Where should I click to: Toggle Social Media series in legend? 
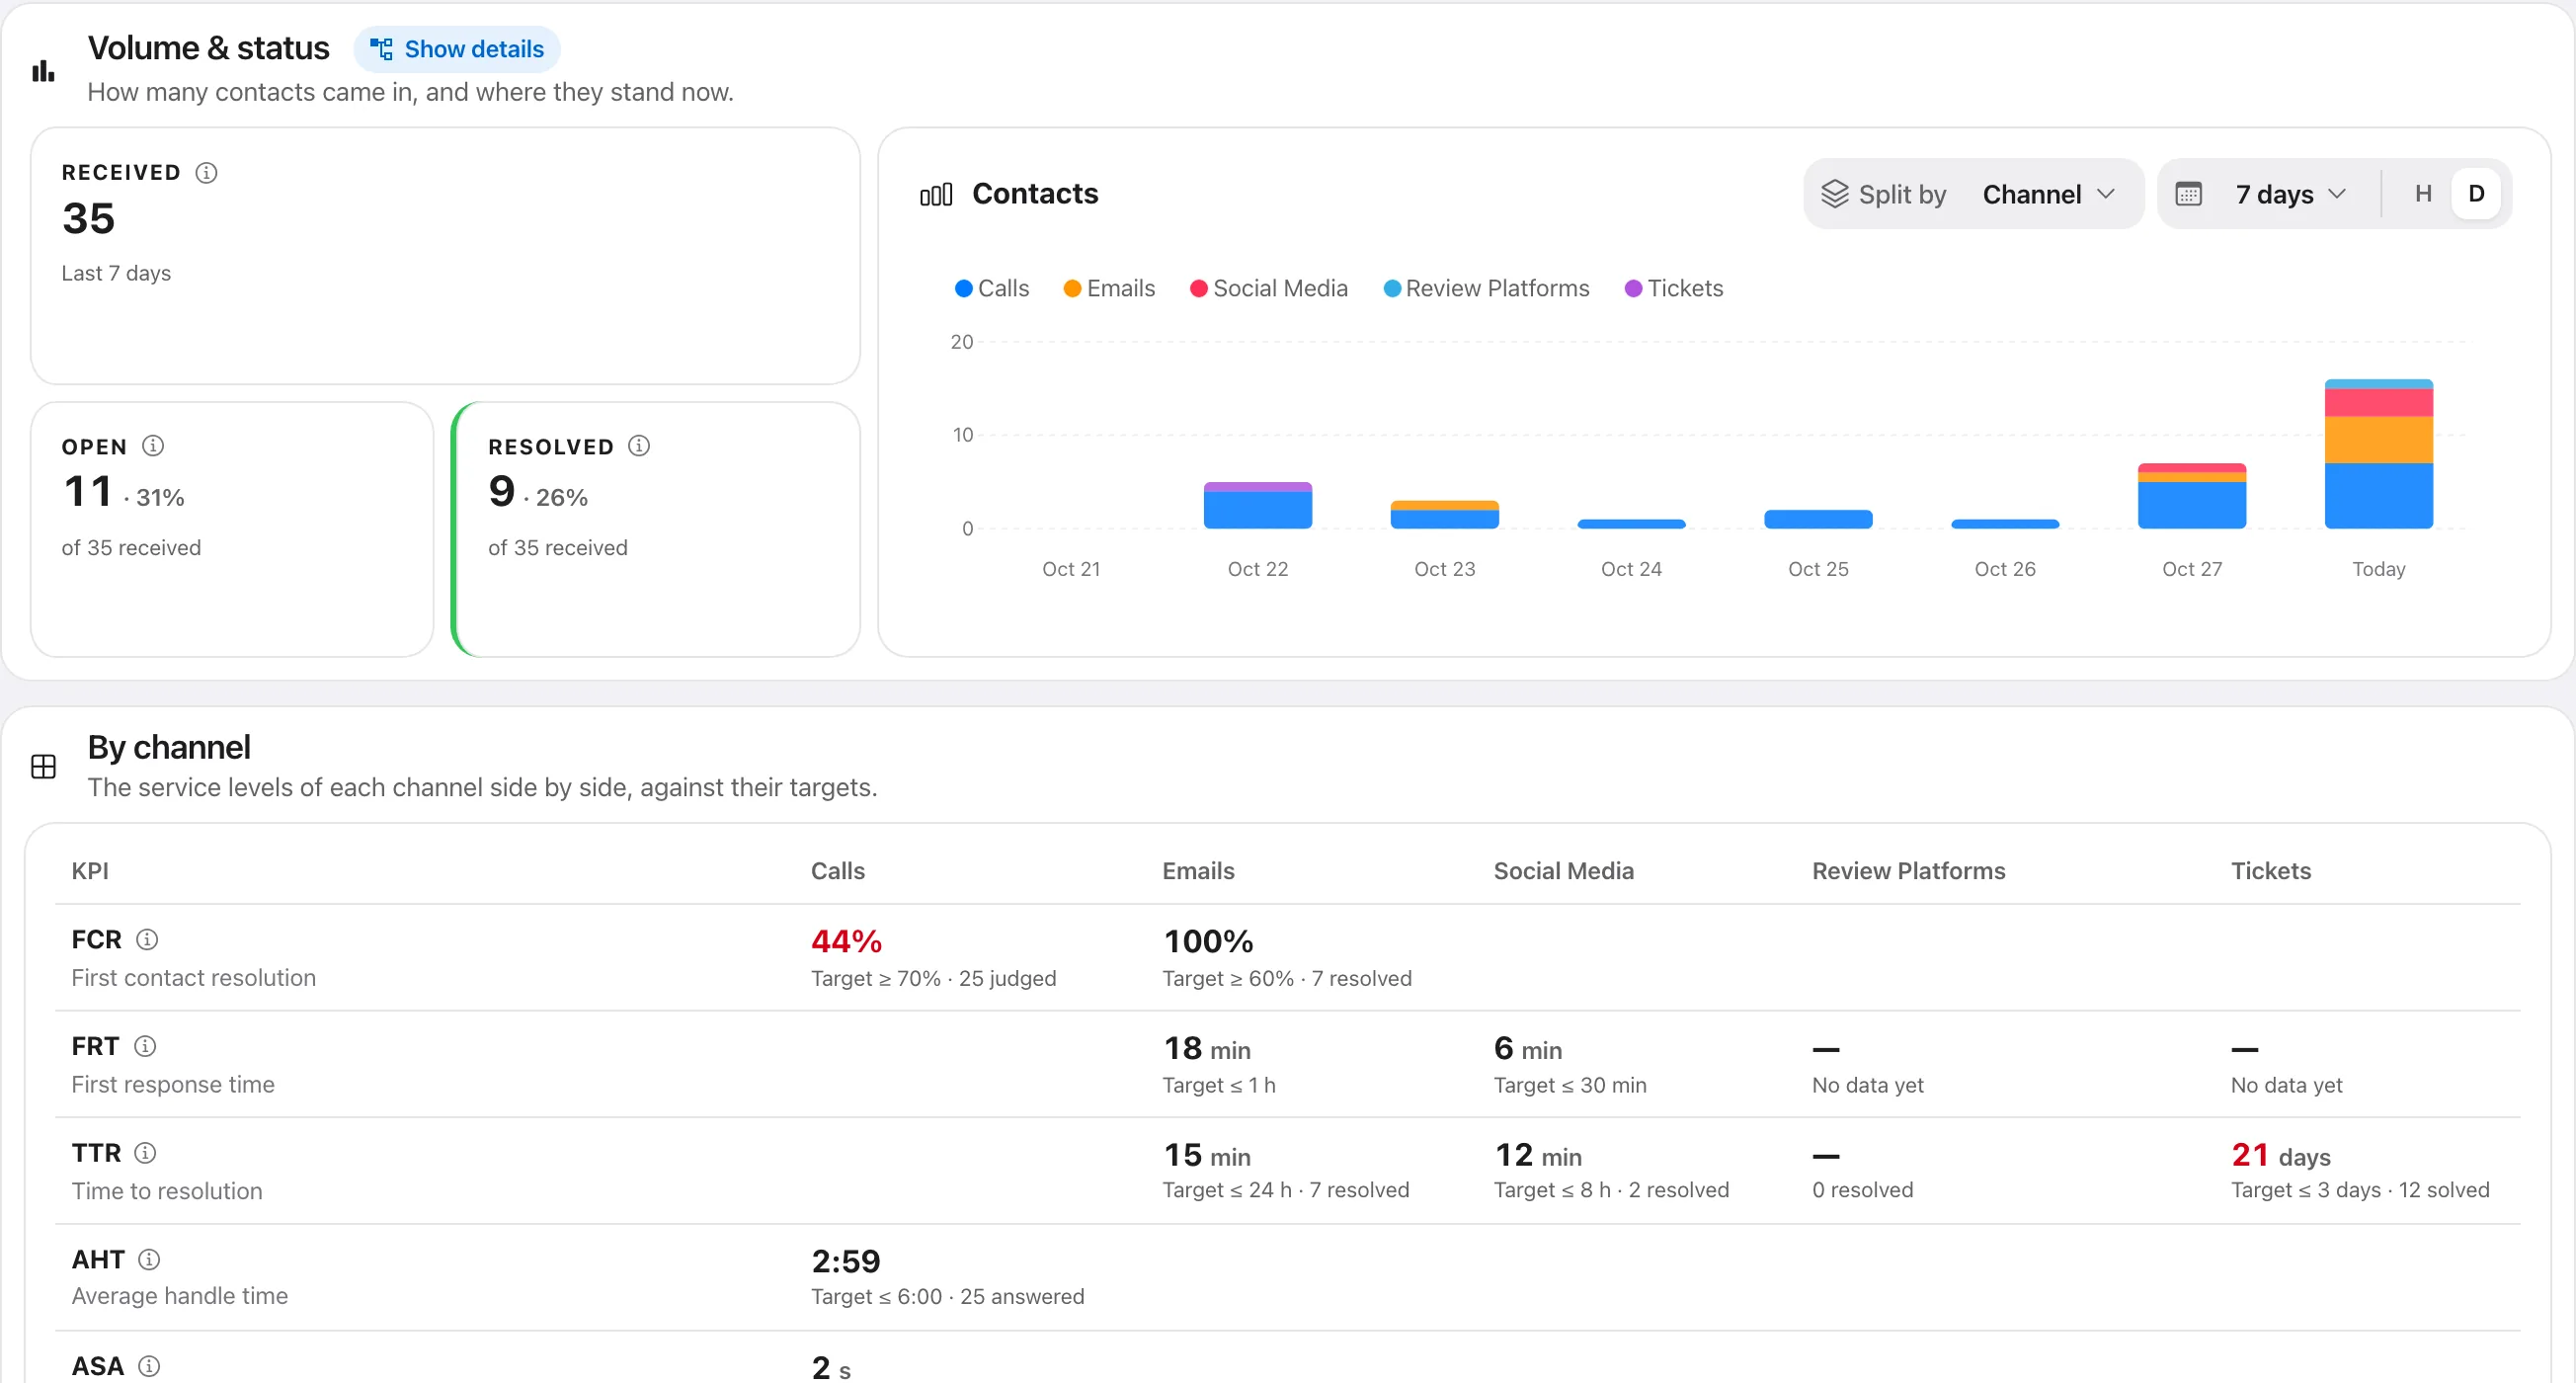[x=1269, y=288]
